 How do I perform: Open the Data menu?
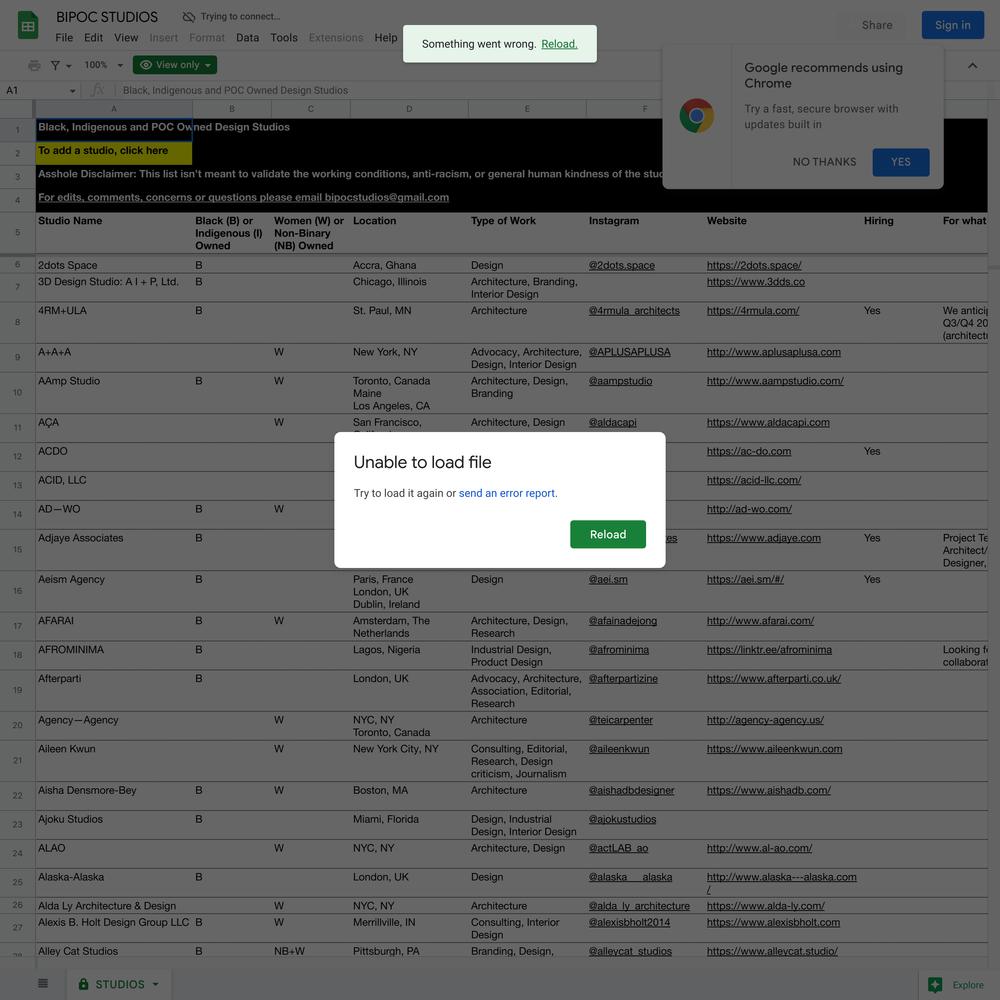[x=247, y=38]
